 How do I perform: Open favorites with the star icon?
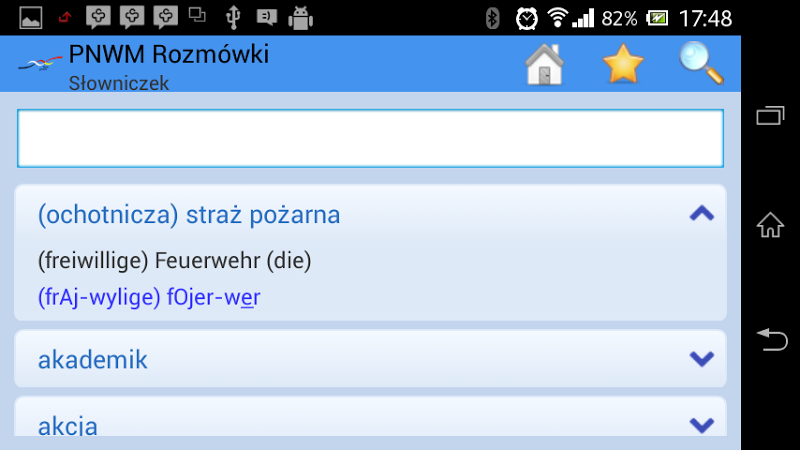click(x=623, y=64)
